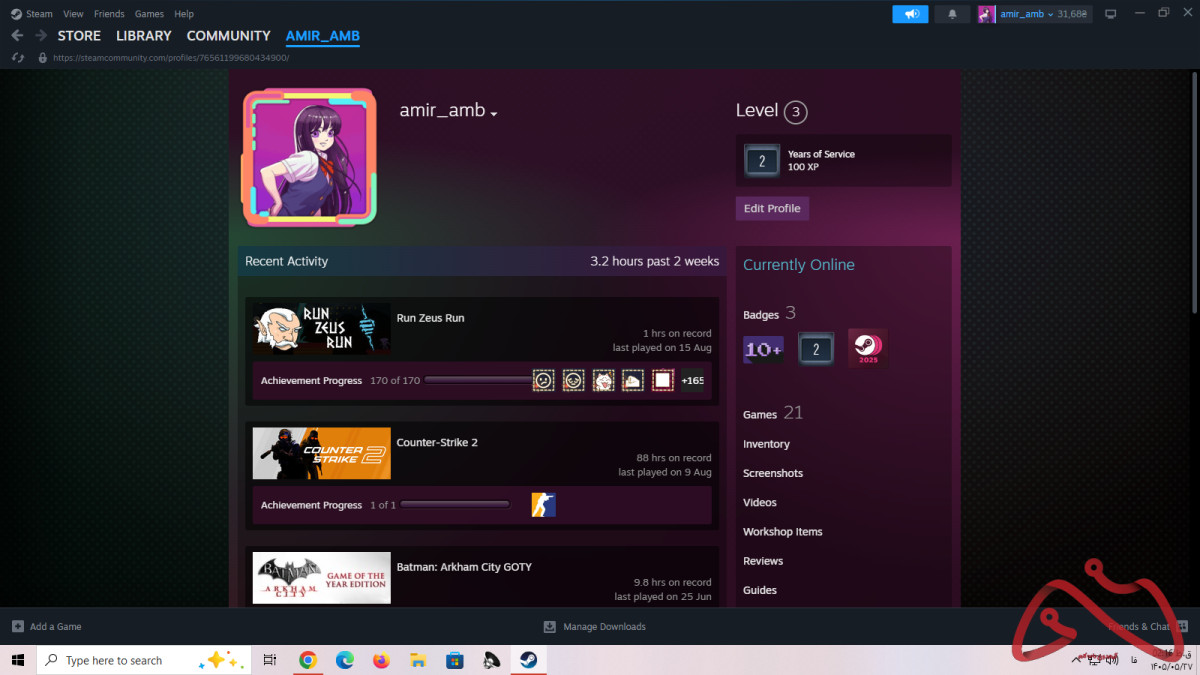
Task: Click the padlock icon beside the URL
Action: [x=42, y=57]
